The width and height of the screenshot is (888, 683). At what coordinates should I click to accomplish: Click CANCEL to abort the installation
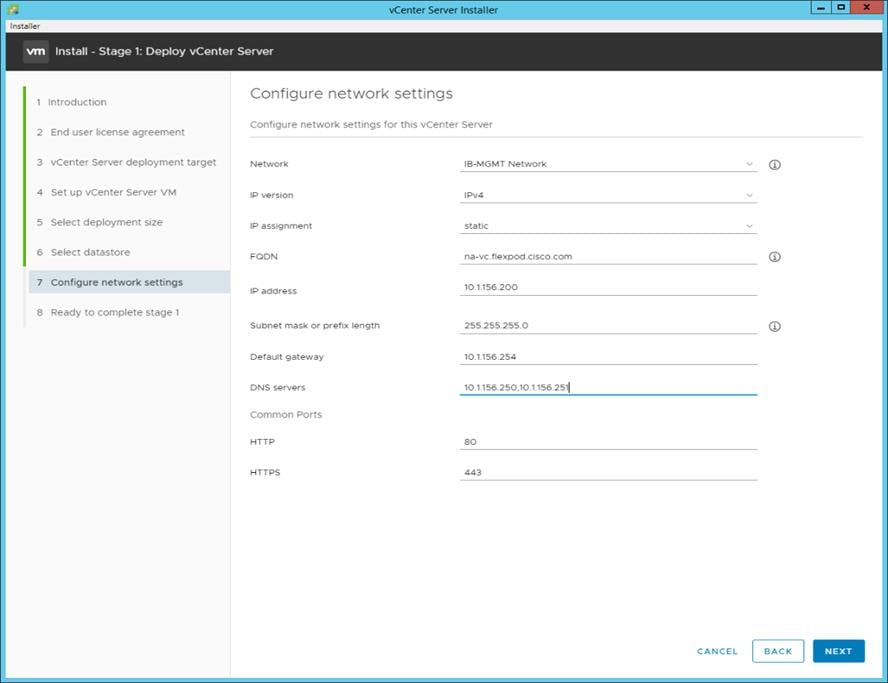[716, 651]
